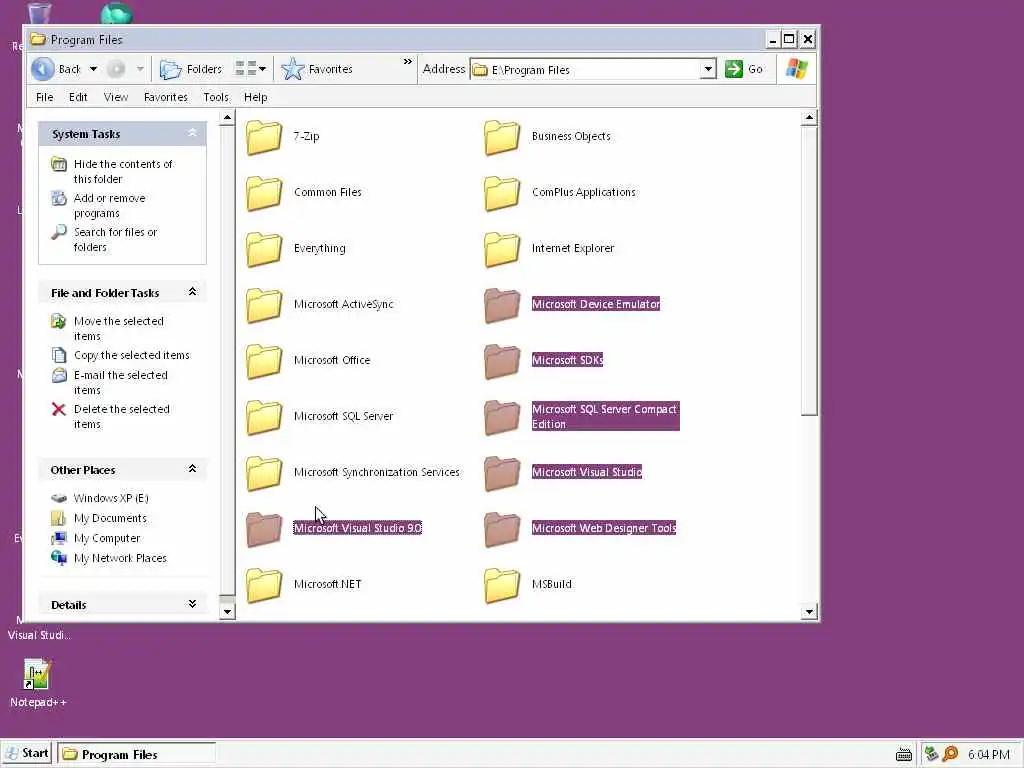
Task: Go to My Documents in Other Places
Action: click(110, 519)
